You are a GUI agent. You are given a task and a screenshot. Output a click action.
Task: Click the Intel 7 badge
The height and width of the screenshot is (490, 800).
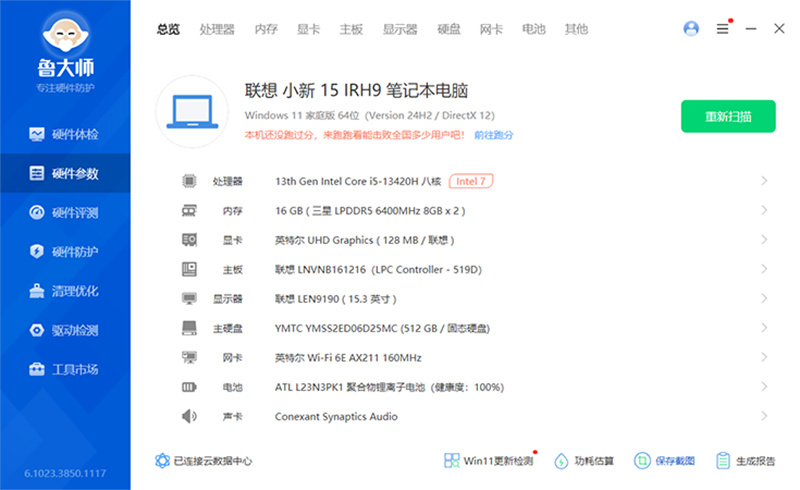pyautogui.click(x=471, y=181)
